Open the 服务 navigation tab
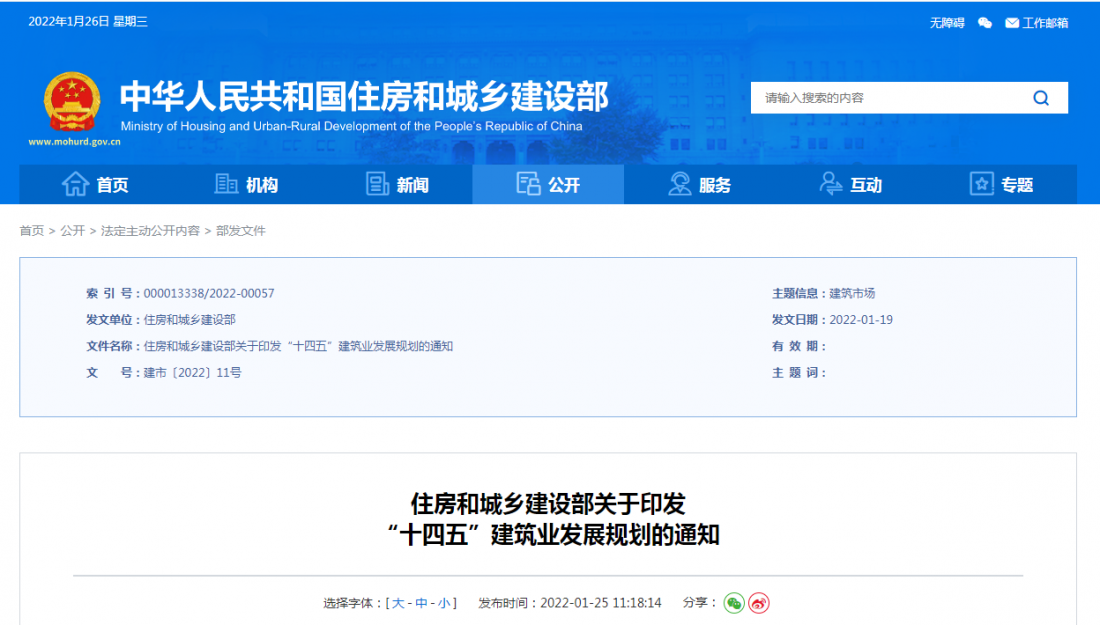Viewport: 1100px width, 625px height. point(699,184)
